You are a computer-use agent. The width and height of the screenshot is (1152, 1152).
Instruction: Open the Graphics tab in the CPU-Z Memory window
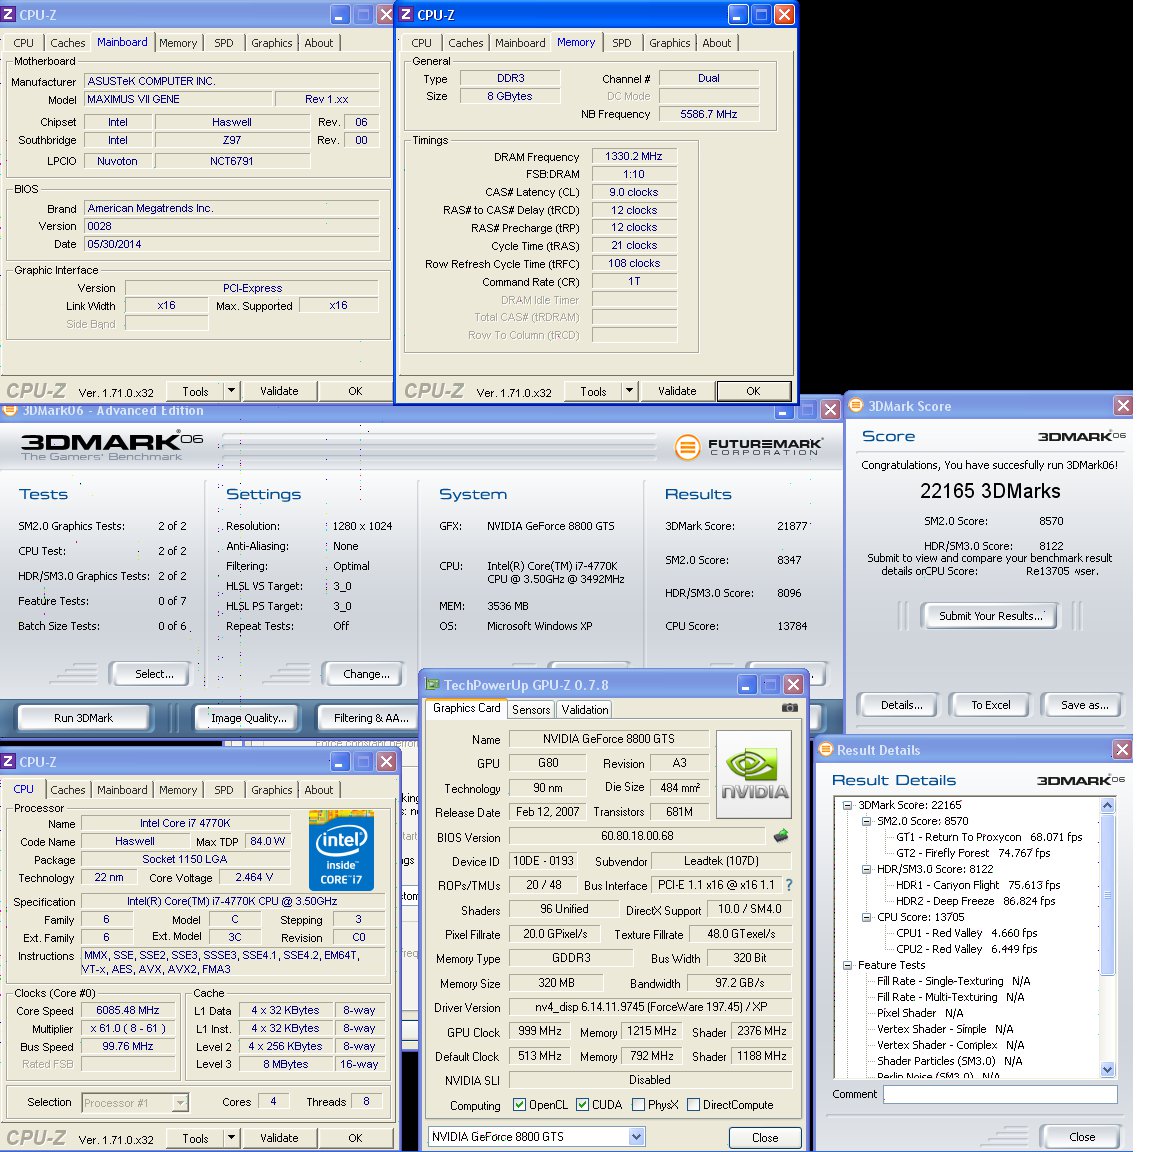[669, 43]
